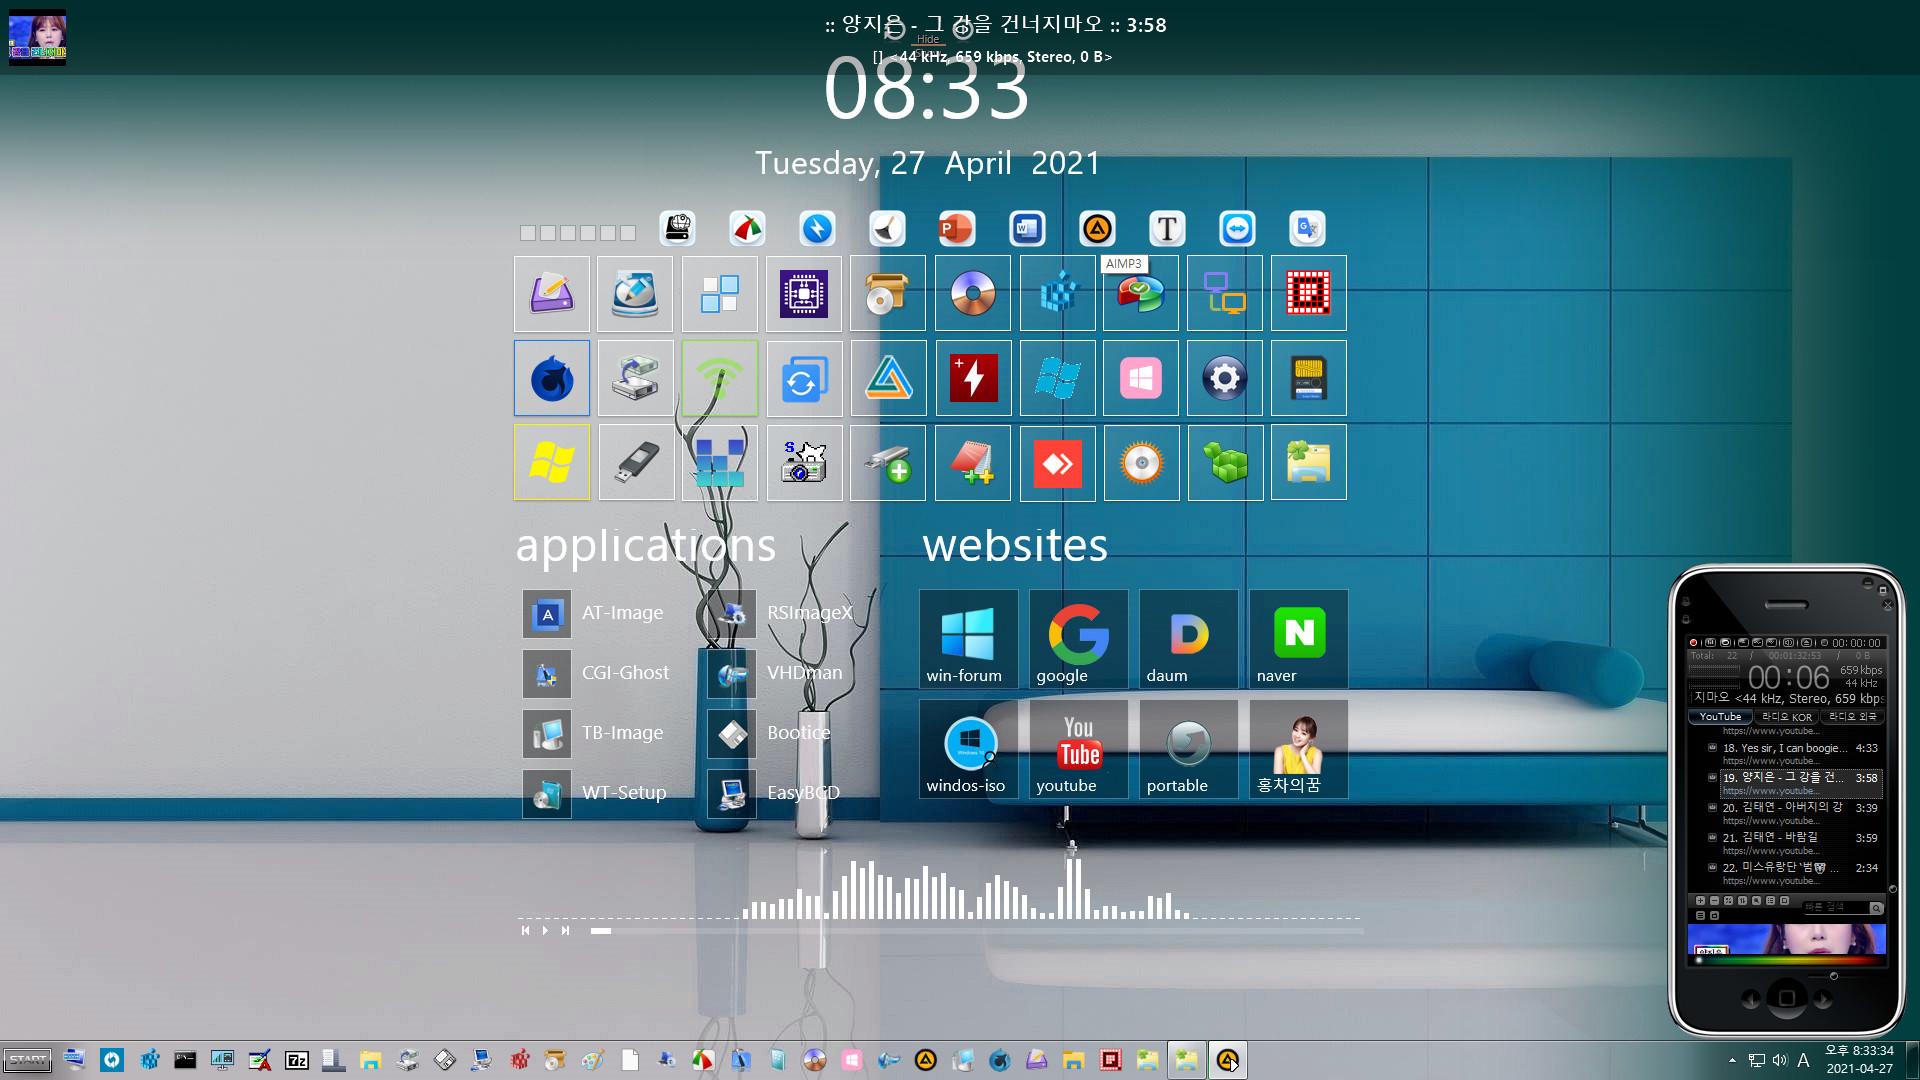Open the green Wi-Fi tile
1920x1080 pixels.
coord(720,378)
